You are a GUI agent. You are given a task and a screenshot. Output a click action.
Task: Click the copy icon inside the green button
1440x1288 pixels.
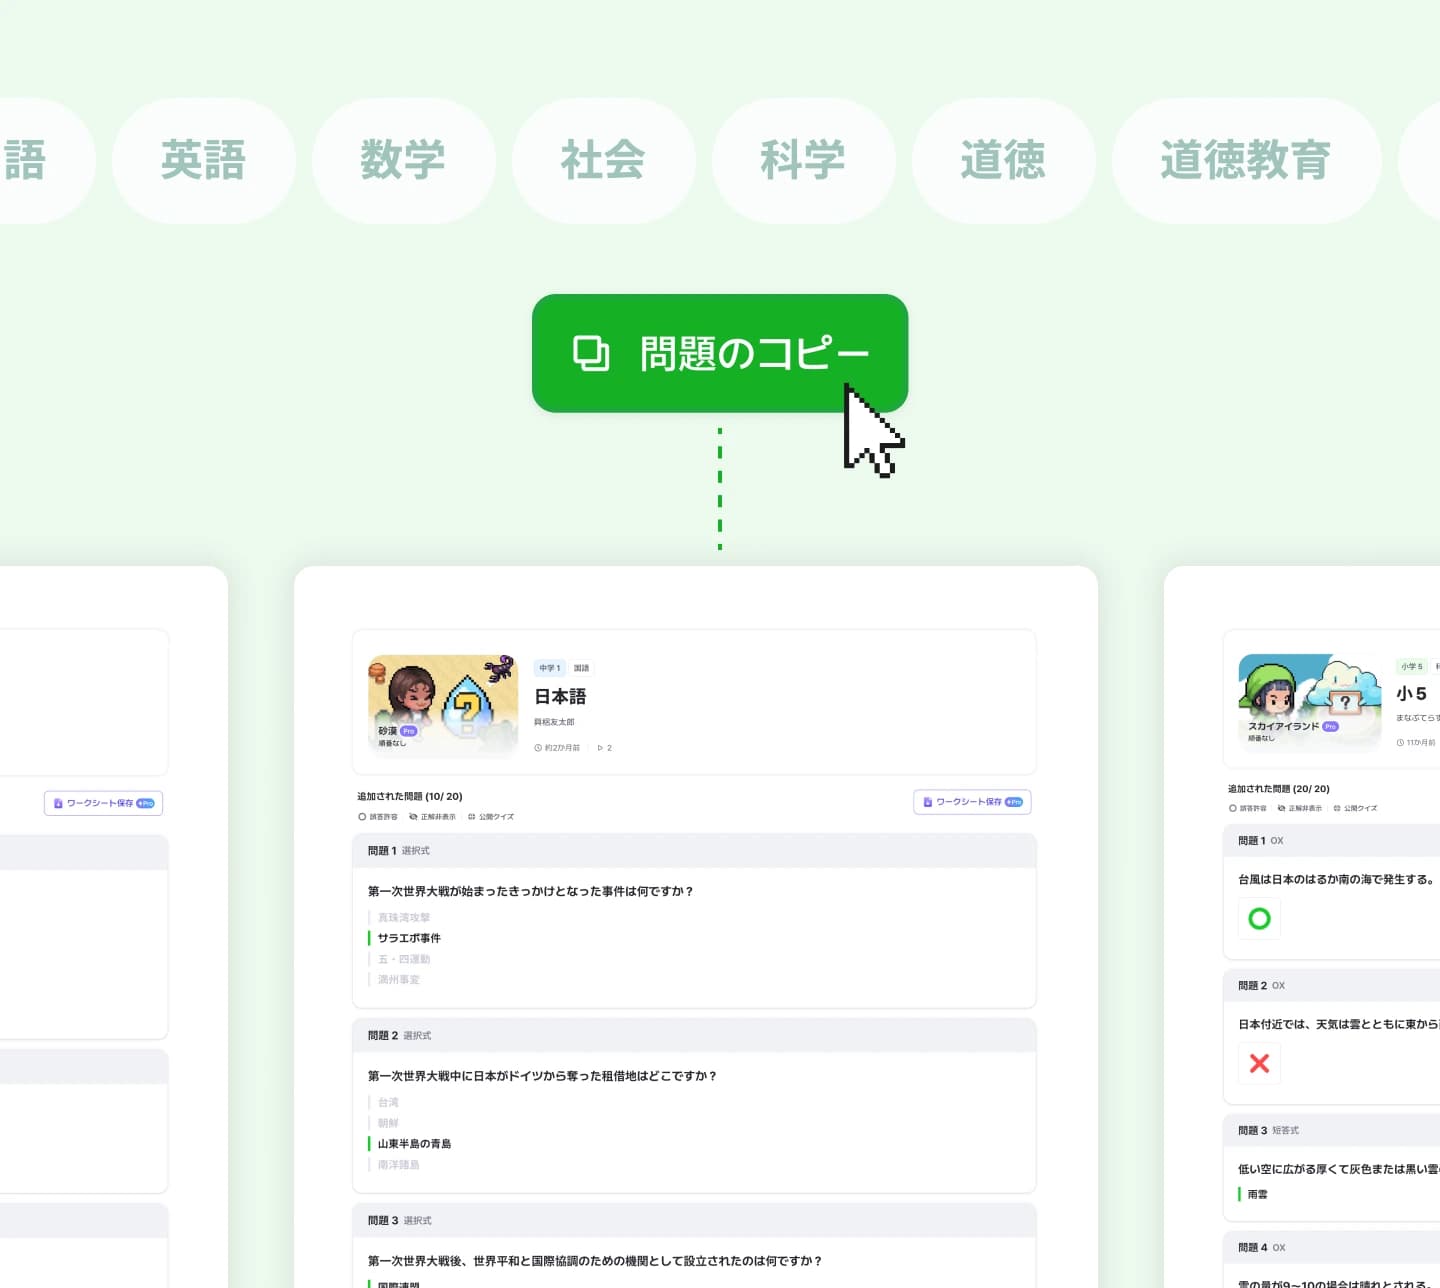pyautogui.click(x=591, y=353)
